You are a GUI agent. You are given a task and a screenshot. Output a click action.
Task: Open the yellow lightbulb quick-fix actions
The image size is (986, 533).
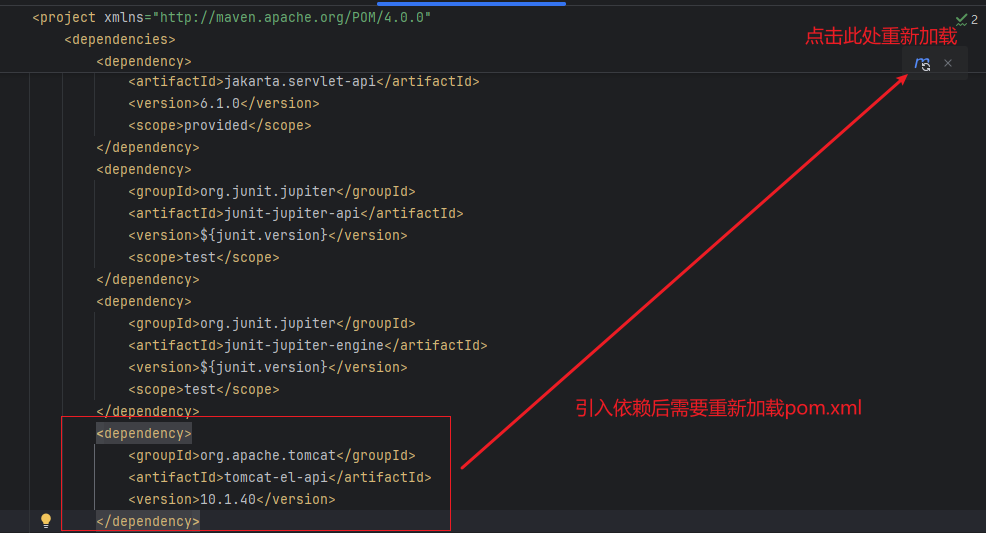(x=46, y=520)
